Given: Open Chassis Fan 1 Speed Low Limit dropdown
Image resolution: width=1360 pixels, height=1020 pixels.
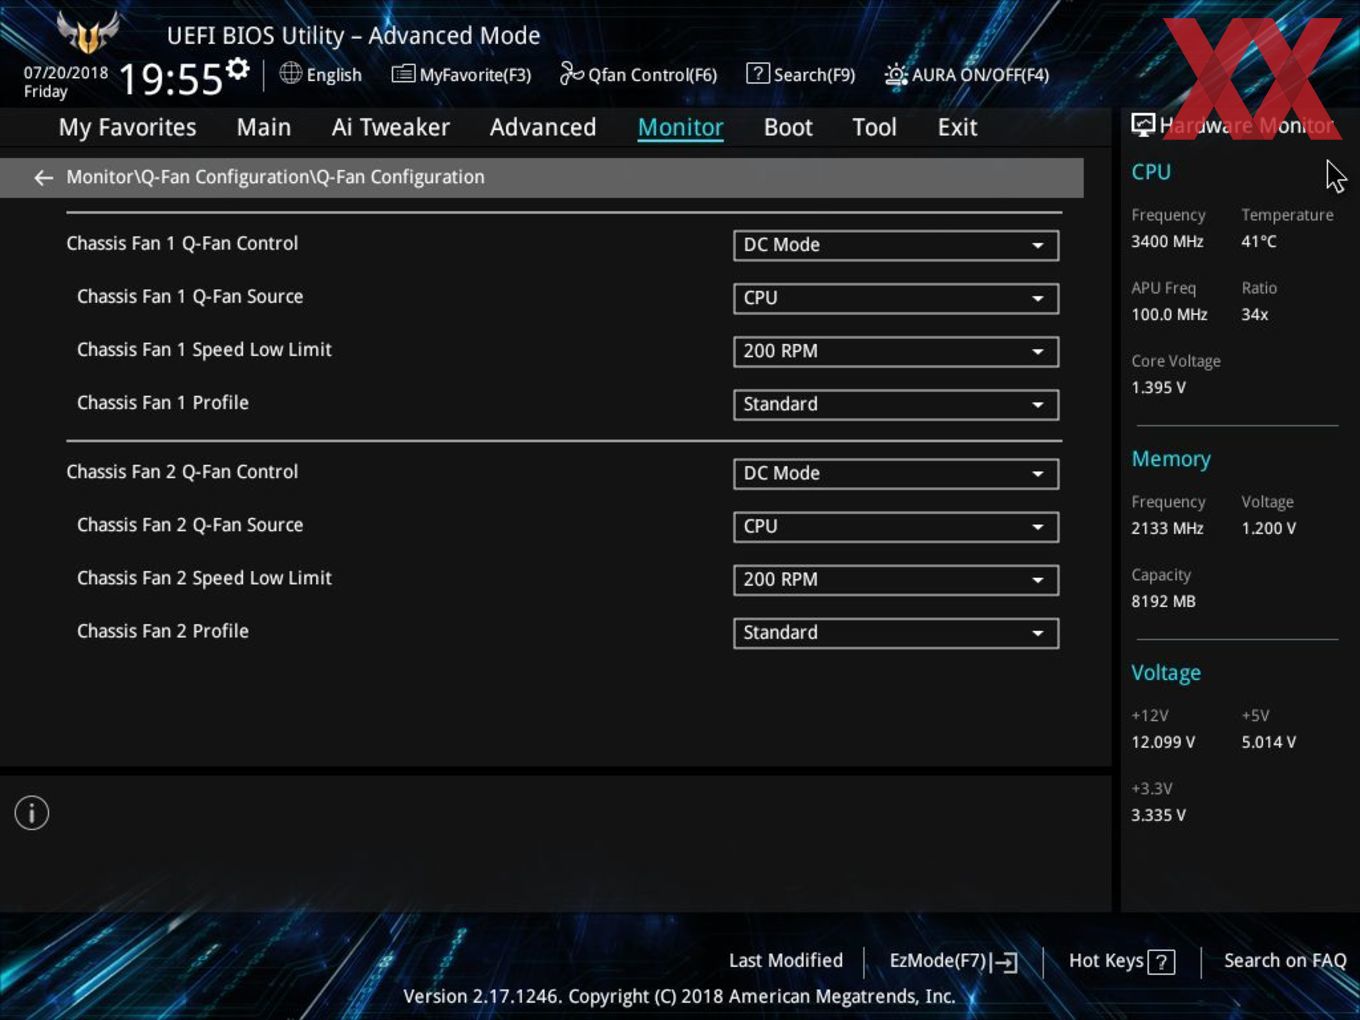Looking at the screenshot, I should click(x=896, y=351).
